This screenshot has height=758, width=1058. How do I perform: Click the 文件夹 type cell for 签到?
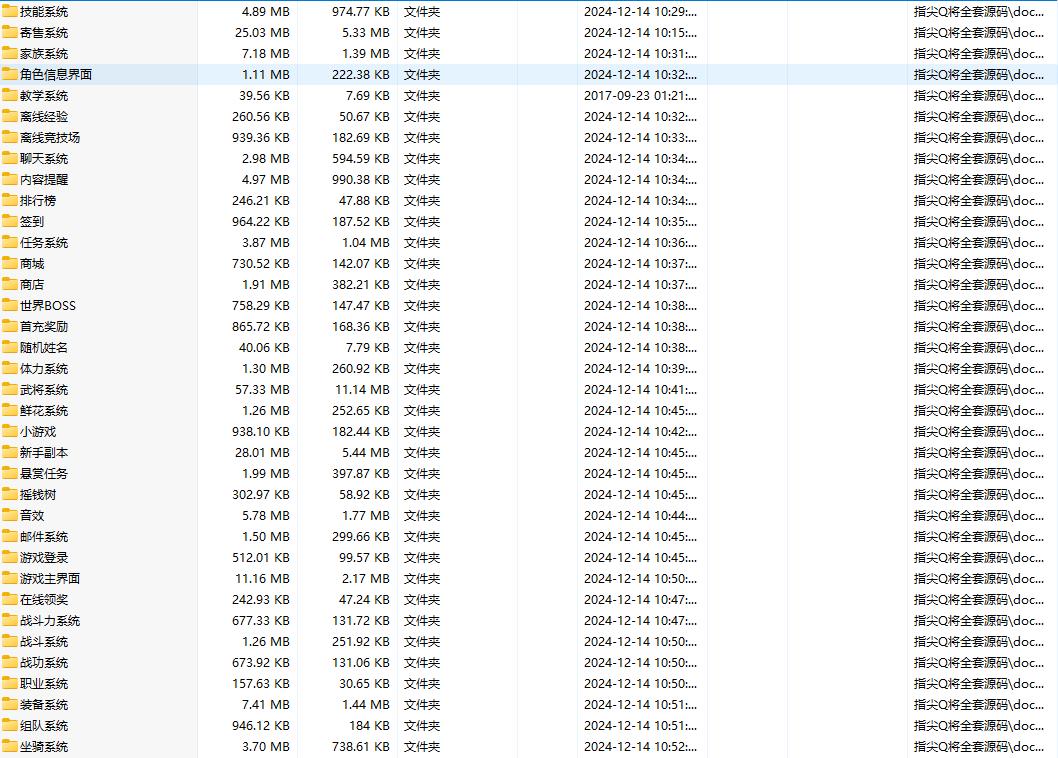(422, 222)
